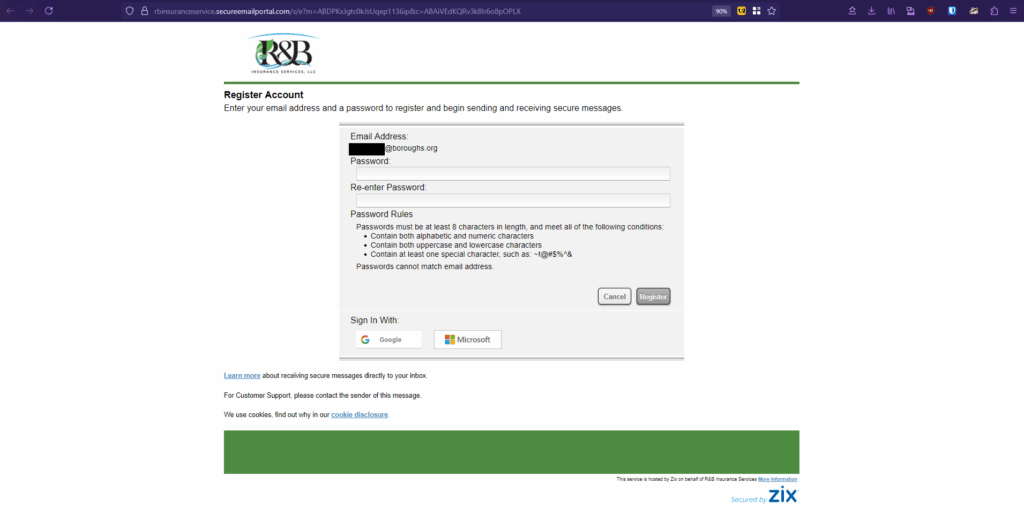Image resolution: width=1024 pixels, height=528 pixels.
Task: Click inside the Password input field
Action: coord(513,174)
